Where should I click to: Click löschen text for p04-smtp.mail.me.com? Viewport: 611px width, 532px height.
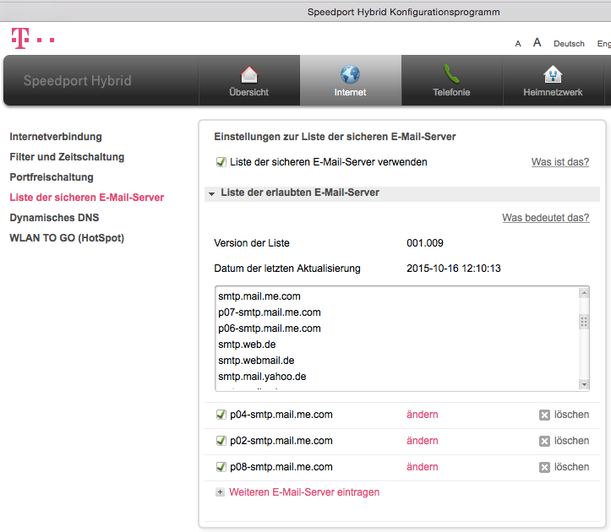pyautogui.click(x=572, y=414)
